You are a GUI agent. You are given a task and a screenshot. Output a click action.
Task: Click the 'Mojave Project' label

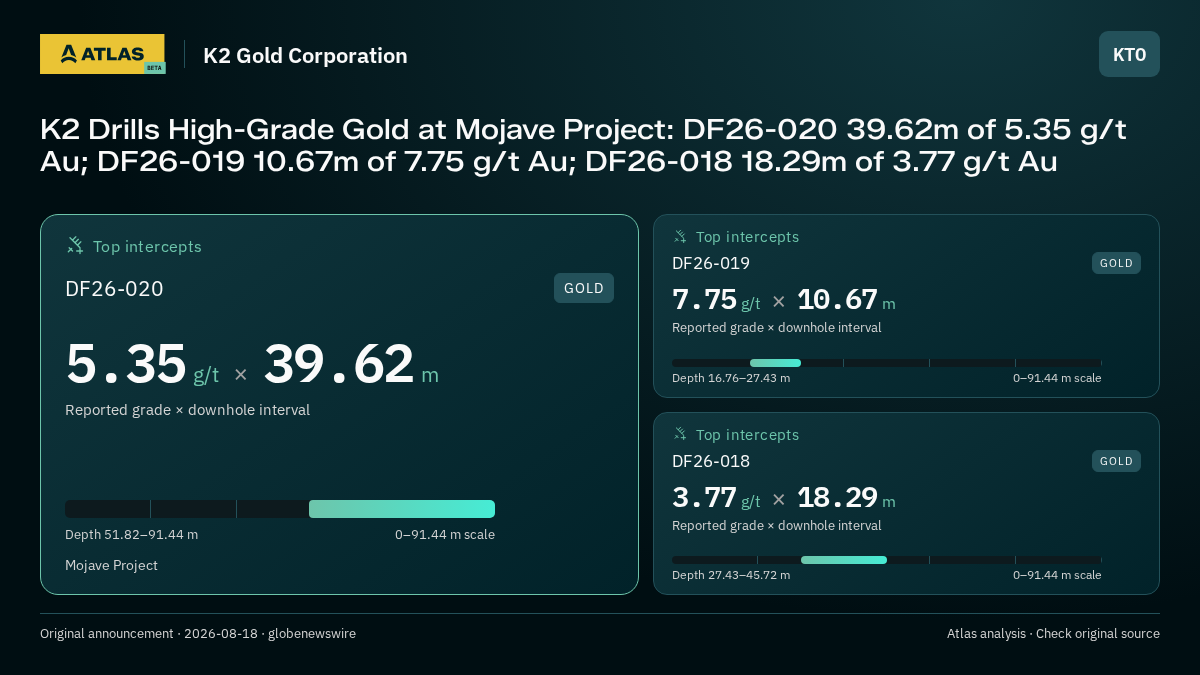(x=111, y=565)
